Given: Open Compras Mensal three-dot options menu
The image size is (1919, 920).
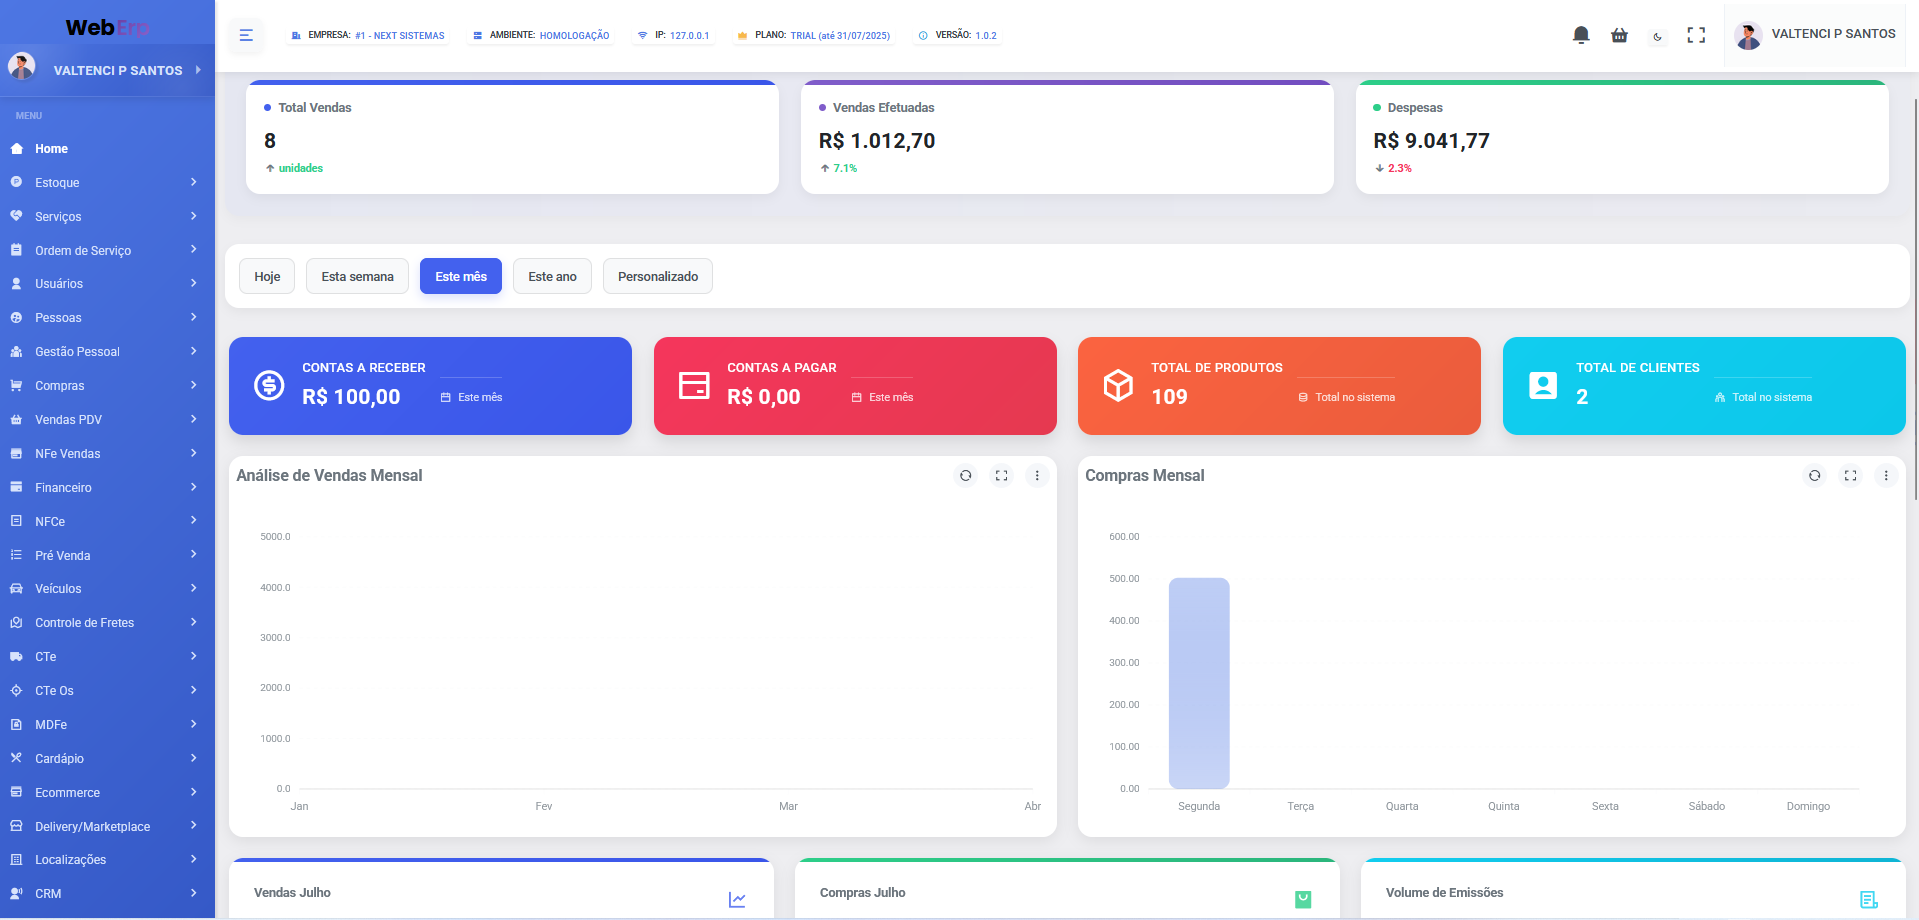Looking at the screenshot, I should 1886,476.
